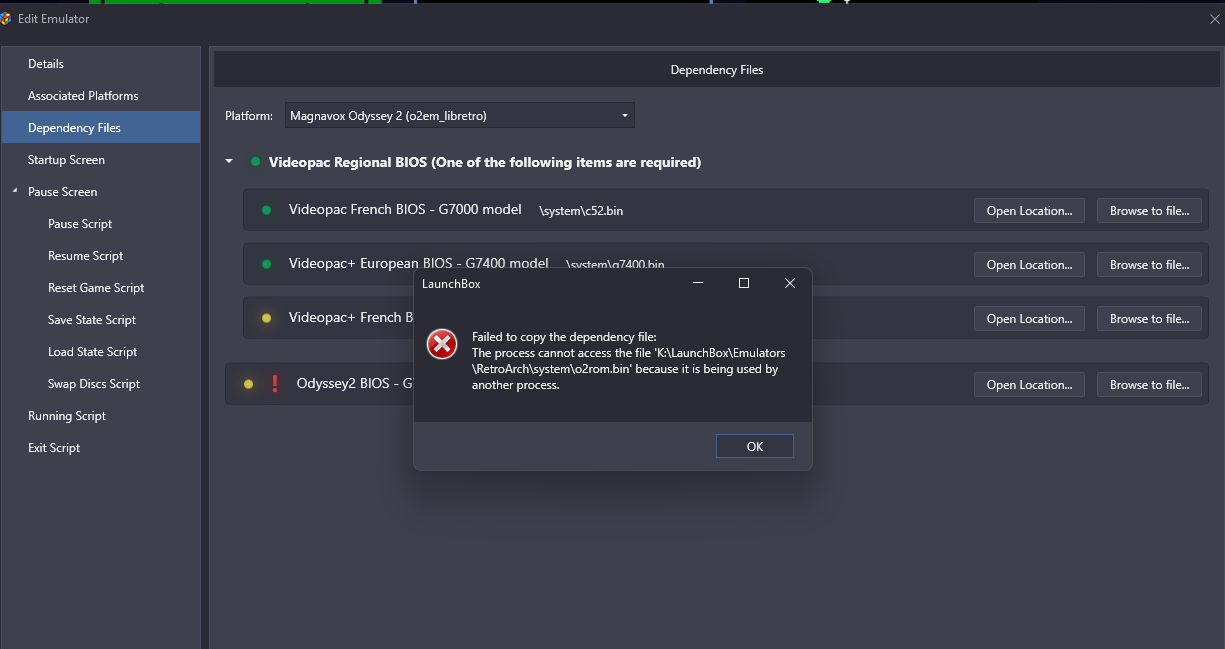Viewport: 1225px width, 649px height.
Task: Click the Videopac French BIOS - G7000 model label
Action: [405, 210]
